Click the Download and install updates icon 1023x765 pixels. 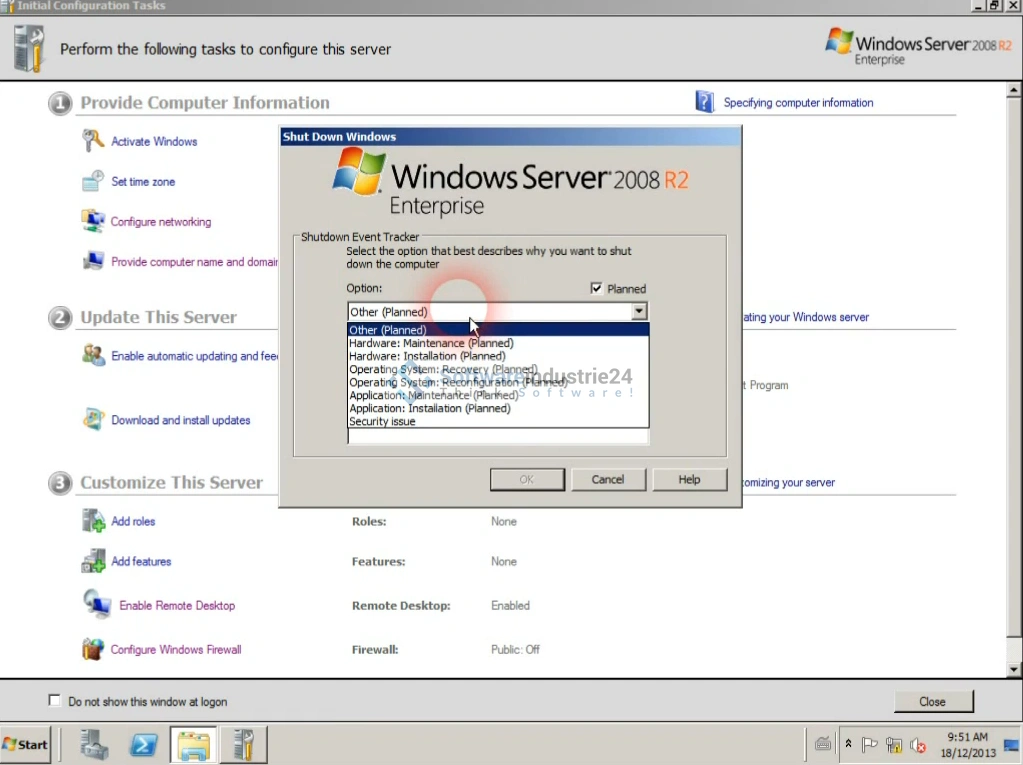point(94,420)
